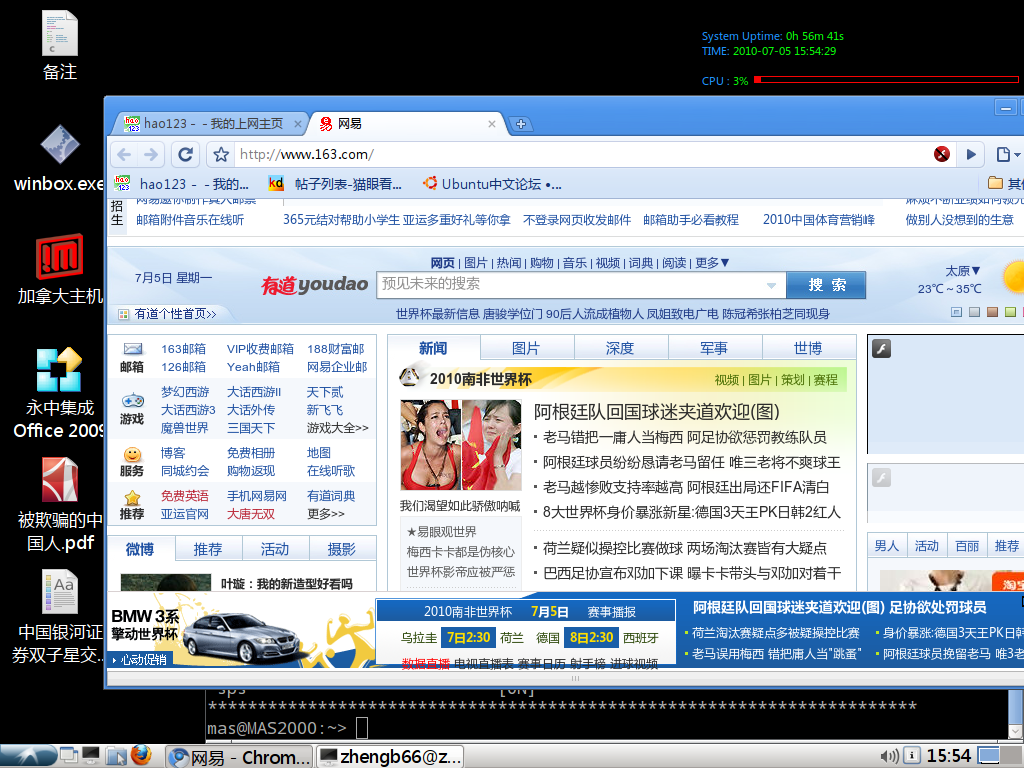Open a new tab with the plus button
The image size is (1024, 768).
pos(520,124)
